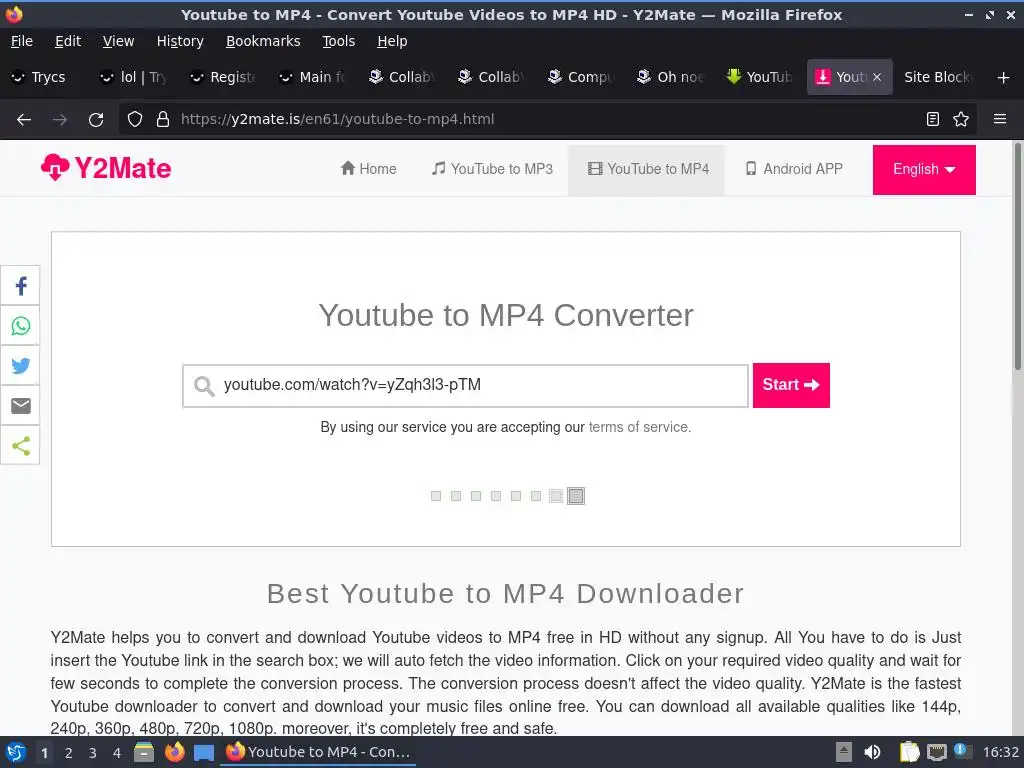1024x768 pixels.
Task: Switch to the green-arrow YouTub tab
Action: pos(761,77)
